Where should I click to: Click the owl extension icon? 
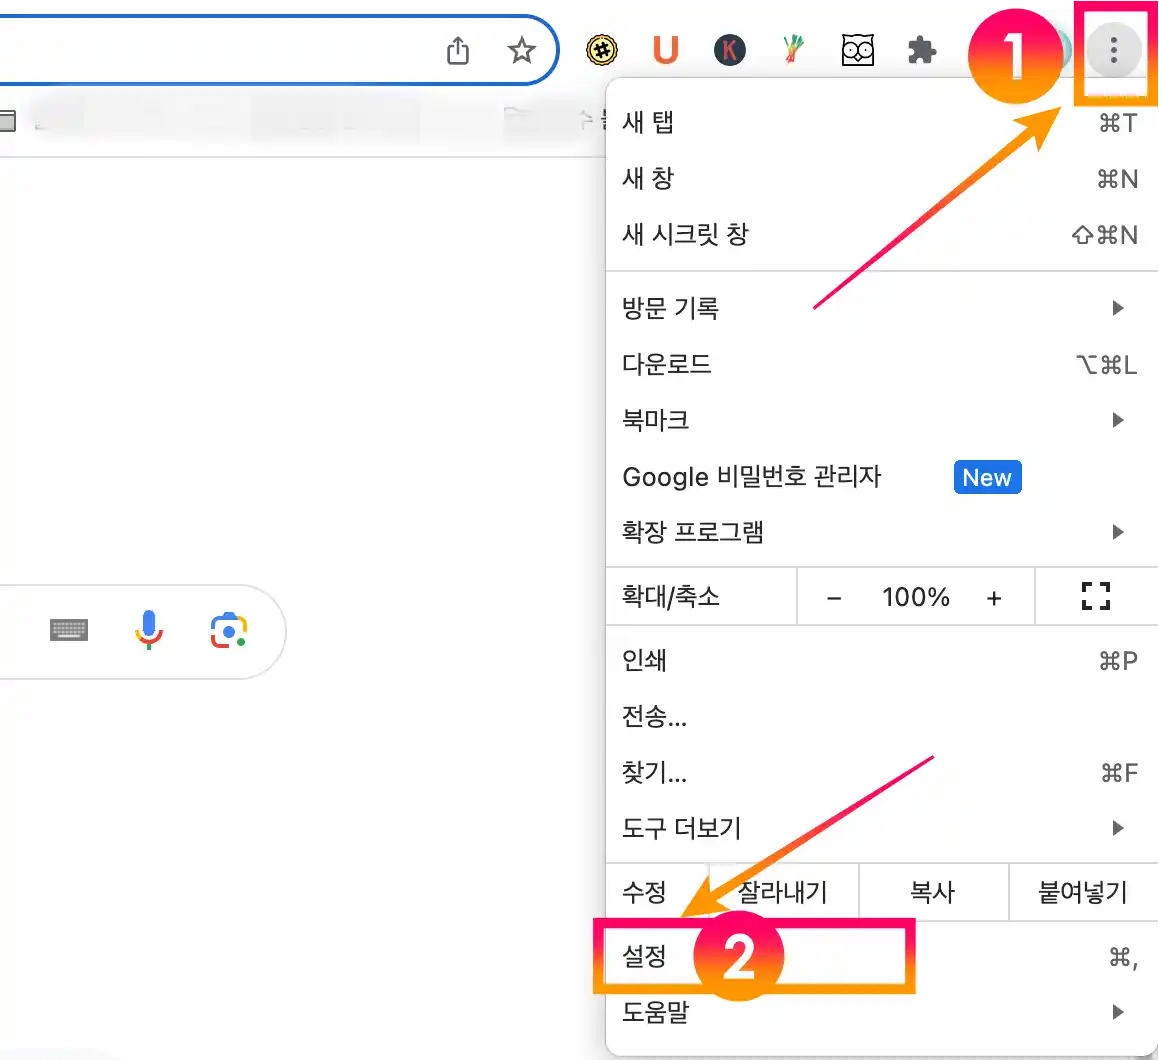tap(858, 50)
